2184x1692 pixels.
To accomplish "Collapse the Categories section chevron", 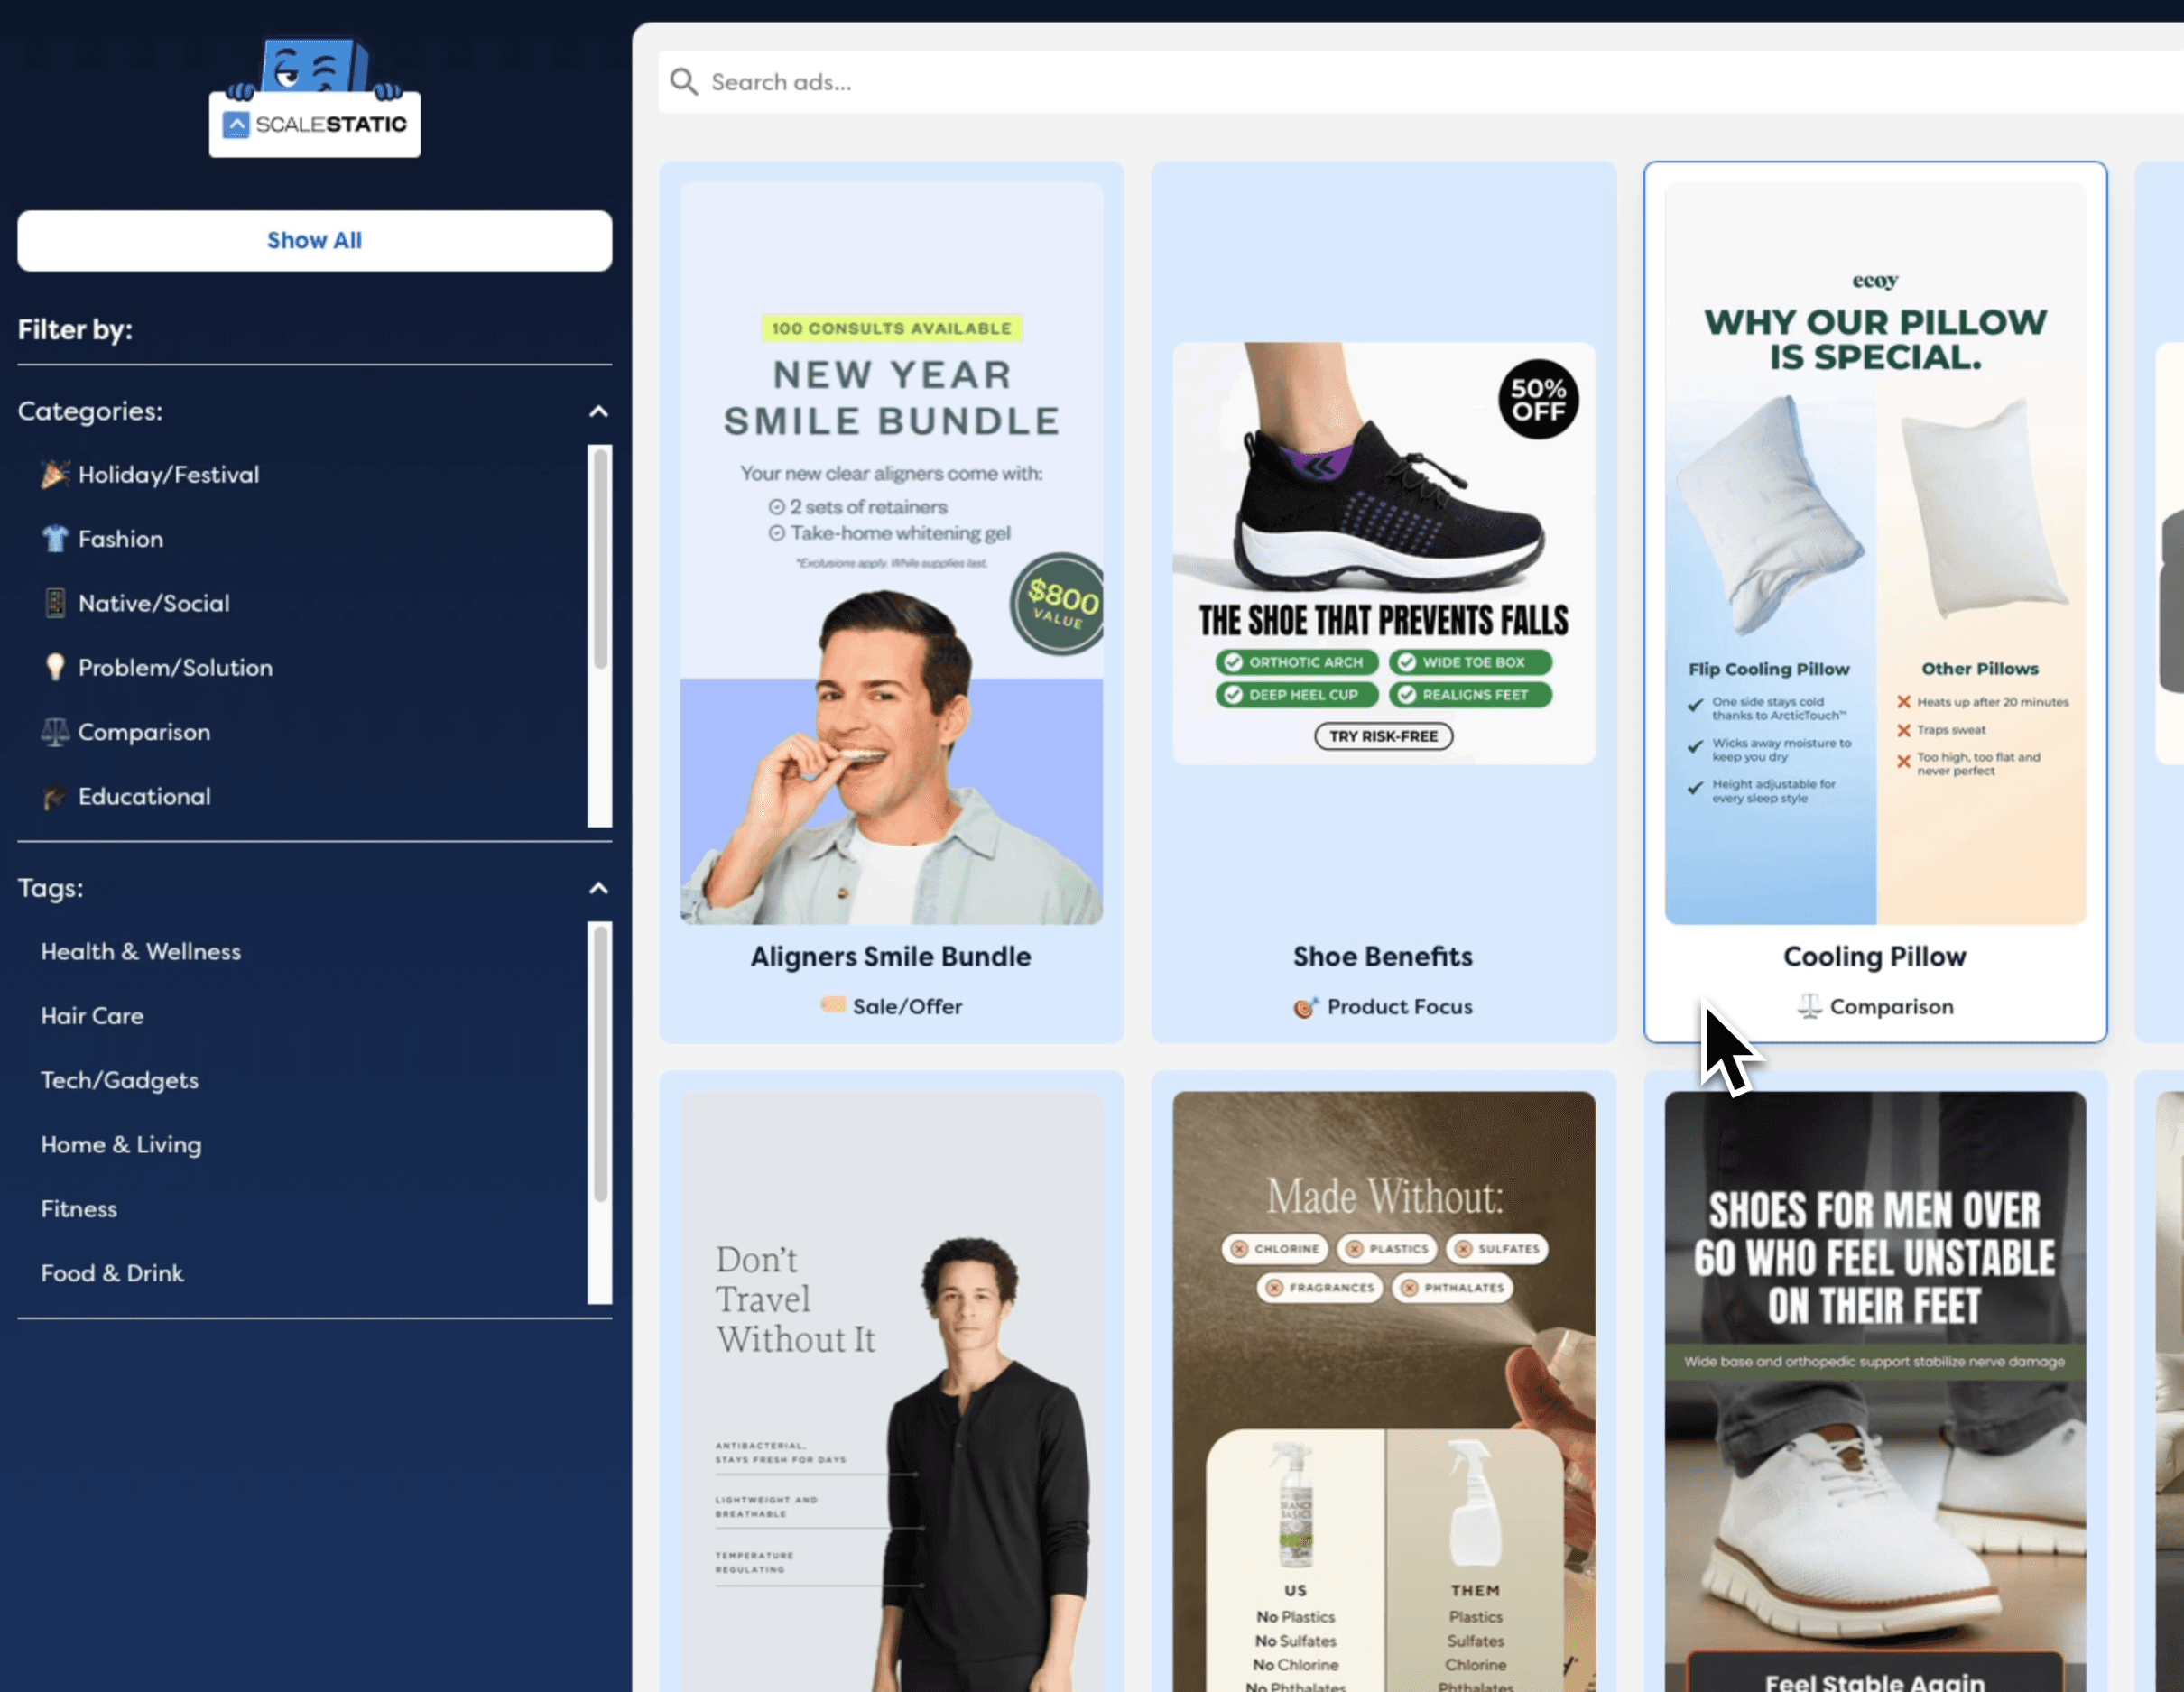I will tap(598, 411).
